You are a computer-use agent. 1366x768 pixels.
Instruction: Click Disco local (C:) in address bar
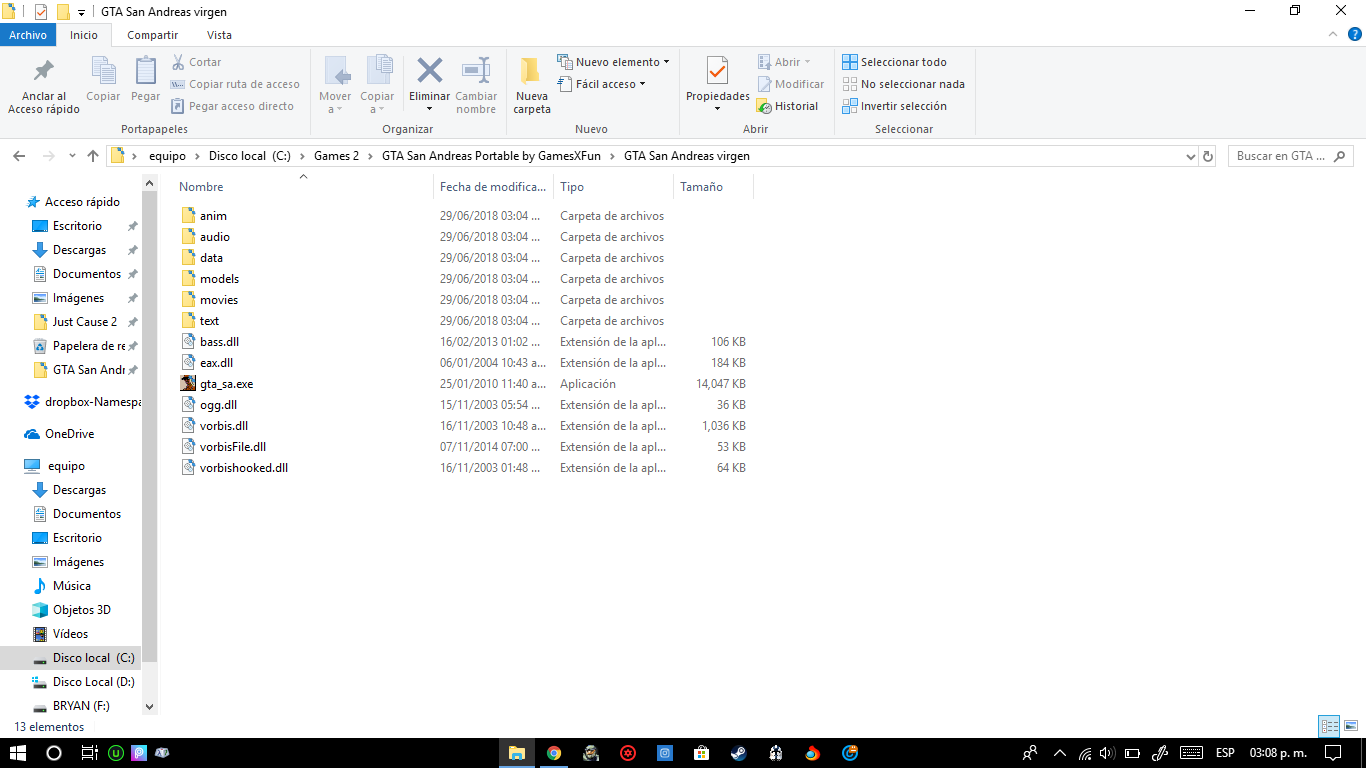click(250, 156)
